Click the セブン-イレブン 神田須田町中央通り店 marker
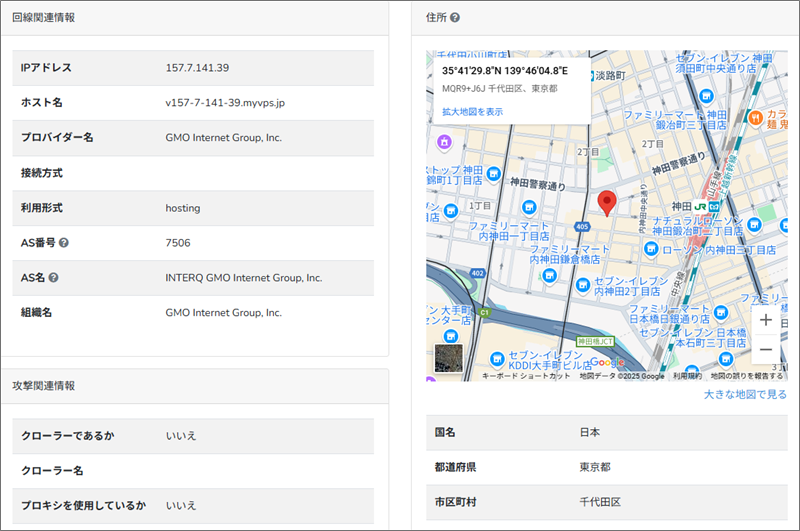 [x=706, y=95]
